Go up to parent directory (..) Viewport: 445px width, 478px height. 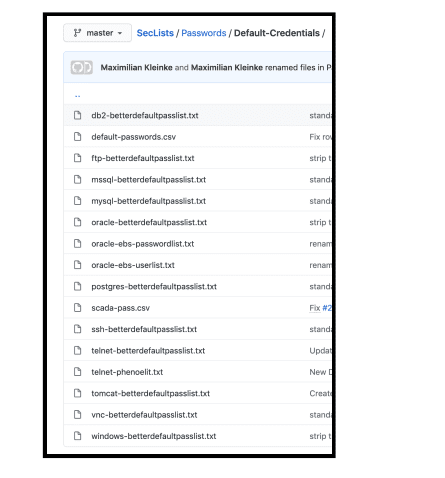[x=77, y=96]
